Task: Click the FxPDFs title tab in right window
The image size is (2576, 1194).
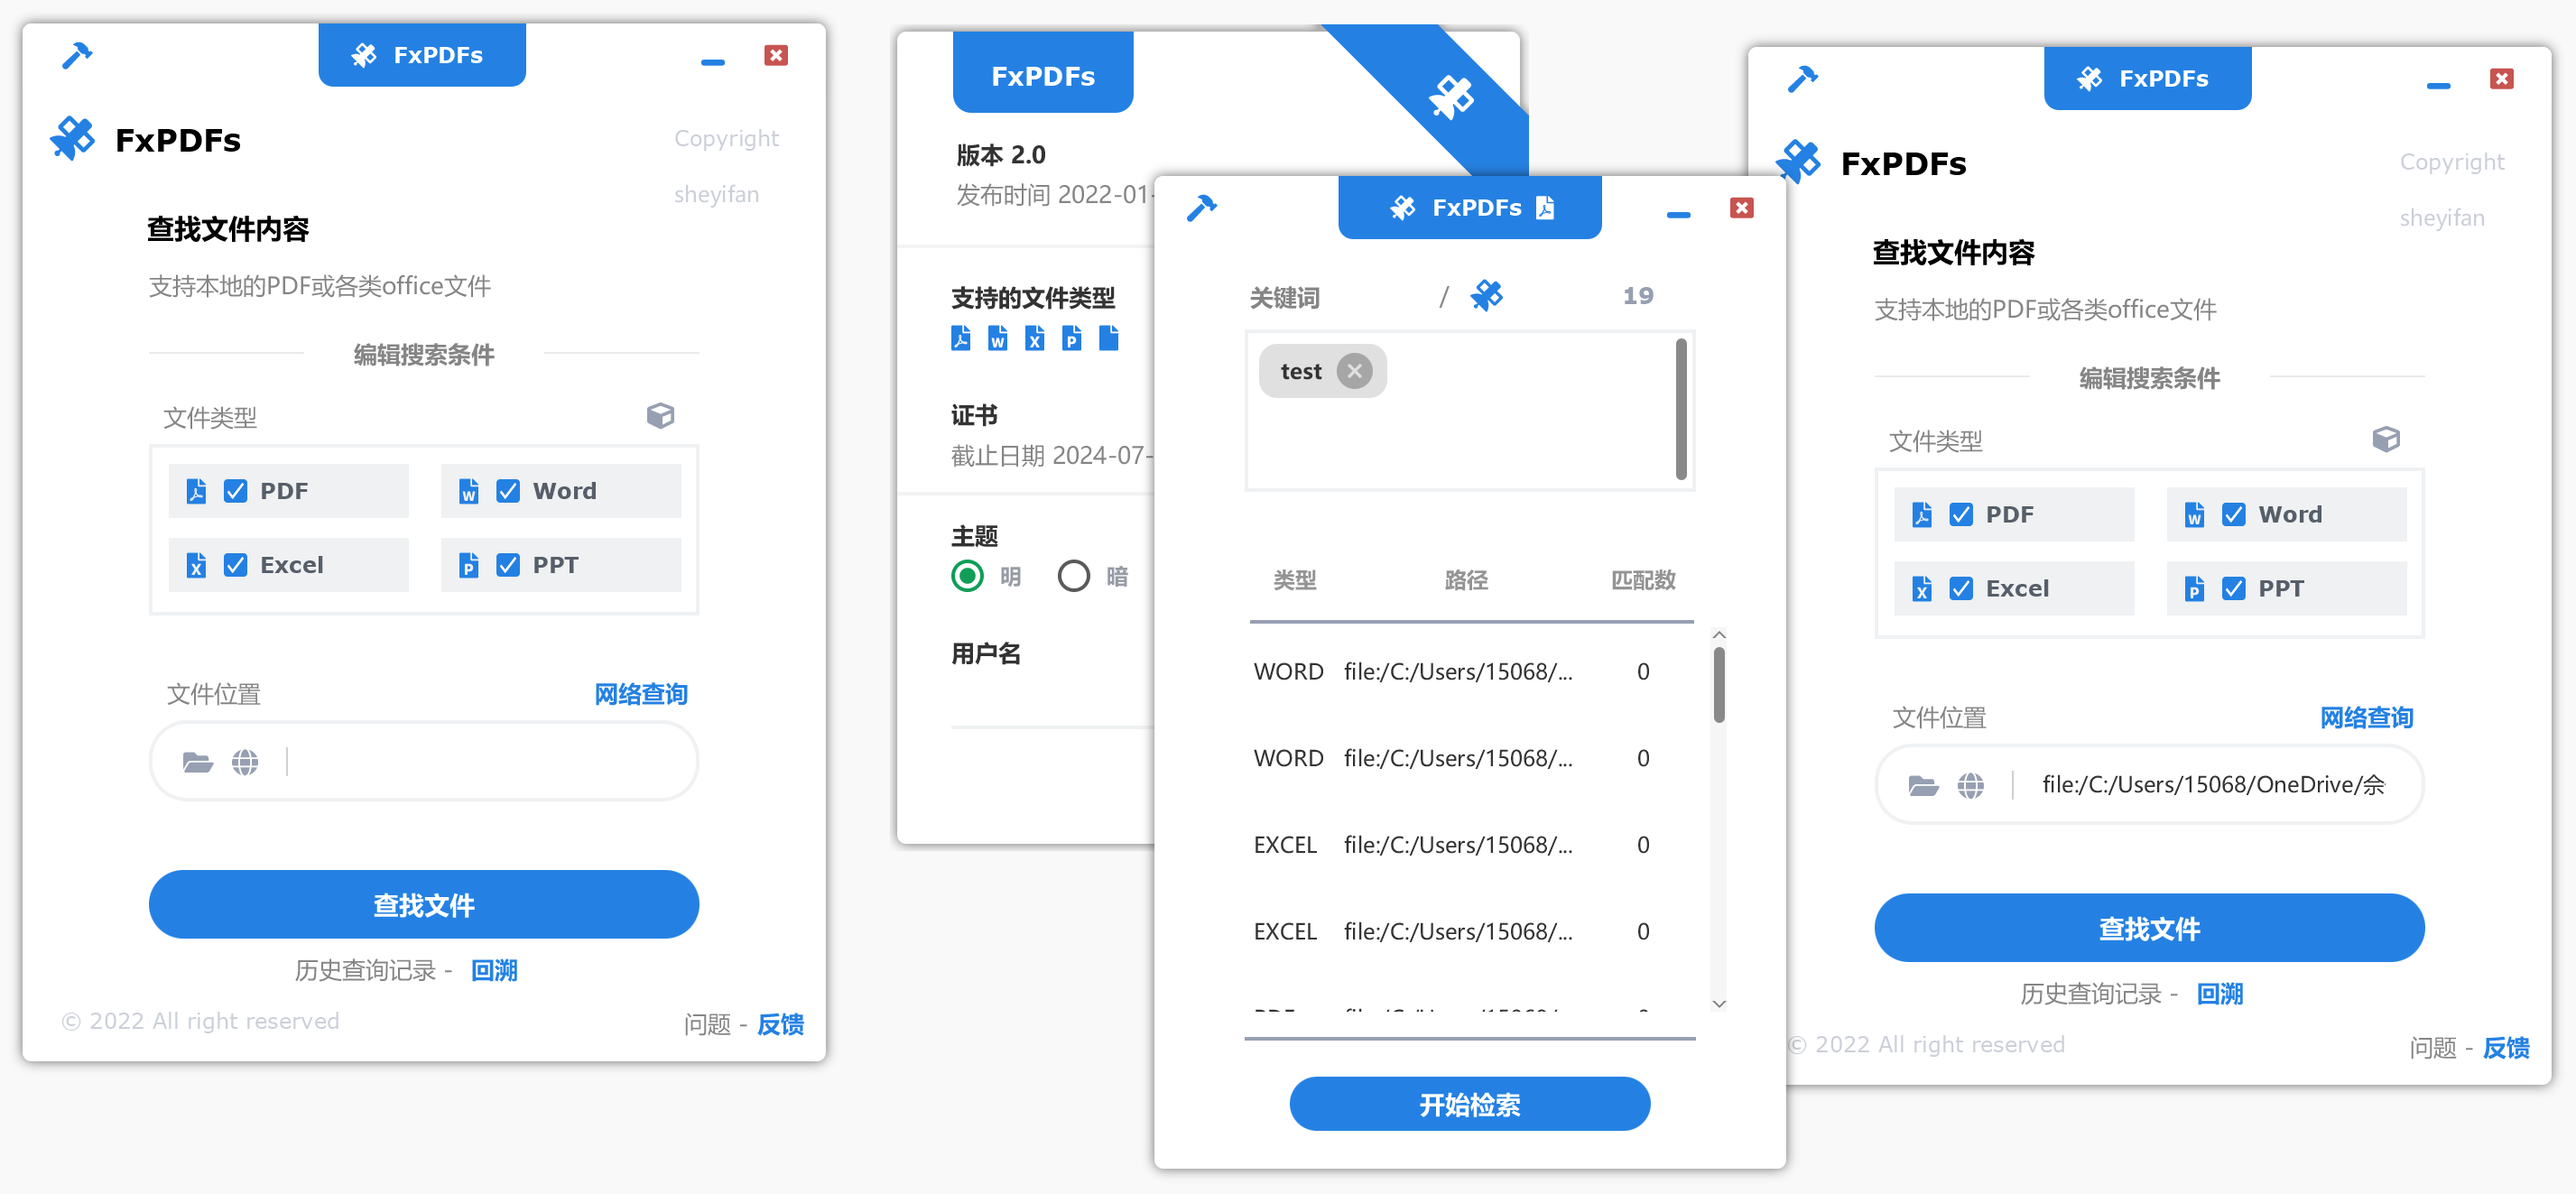Action: click(2147, 78)
